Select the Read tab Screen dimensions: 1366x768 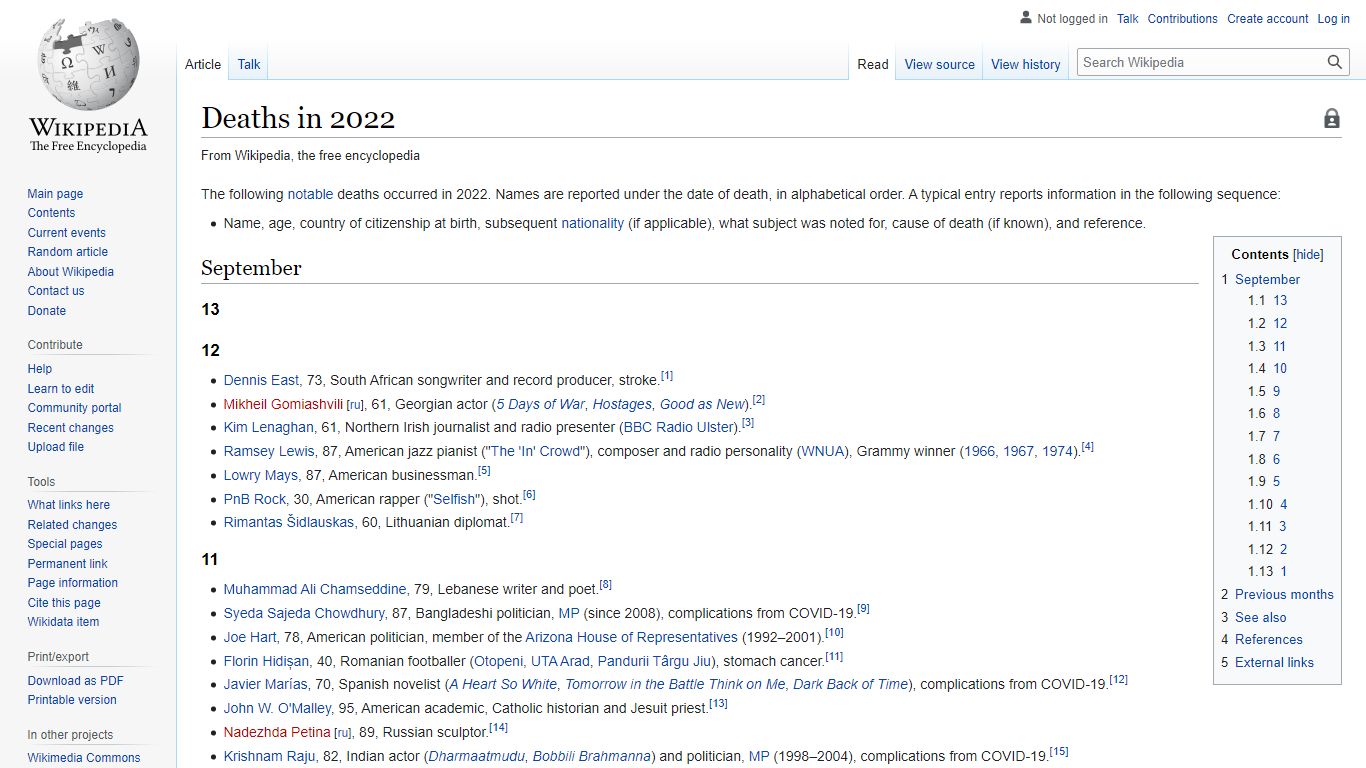coord(873,64)
